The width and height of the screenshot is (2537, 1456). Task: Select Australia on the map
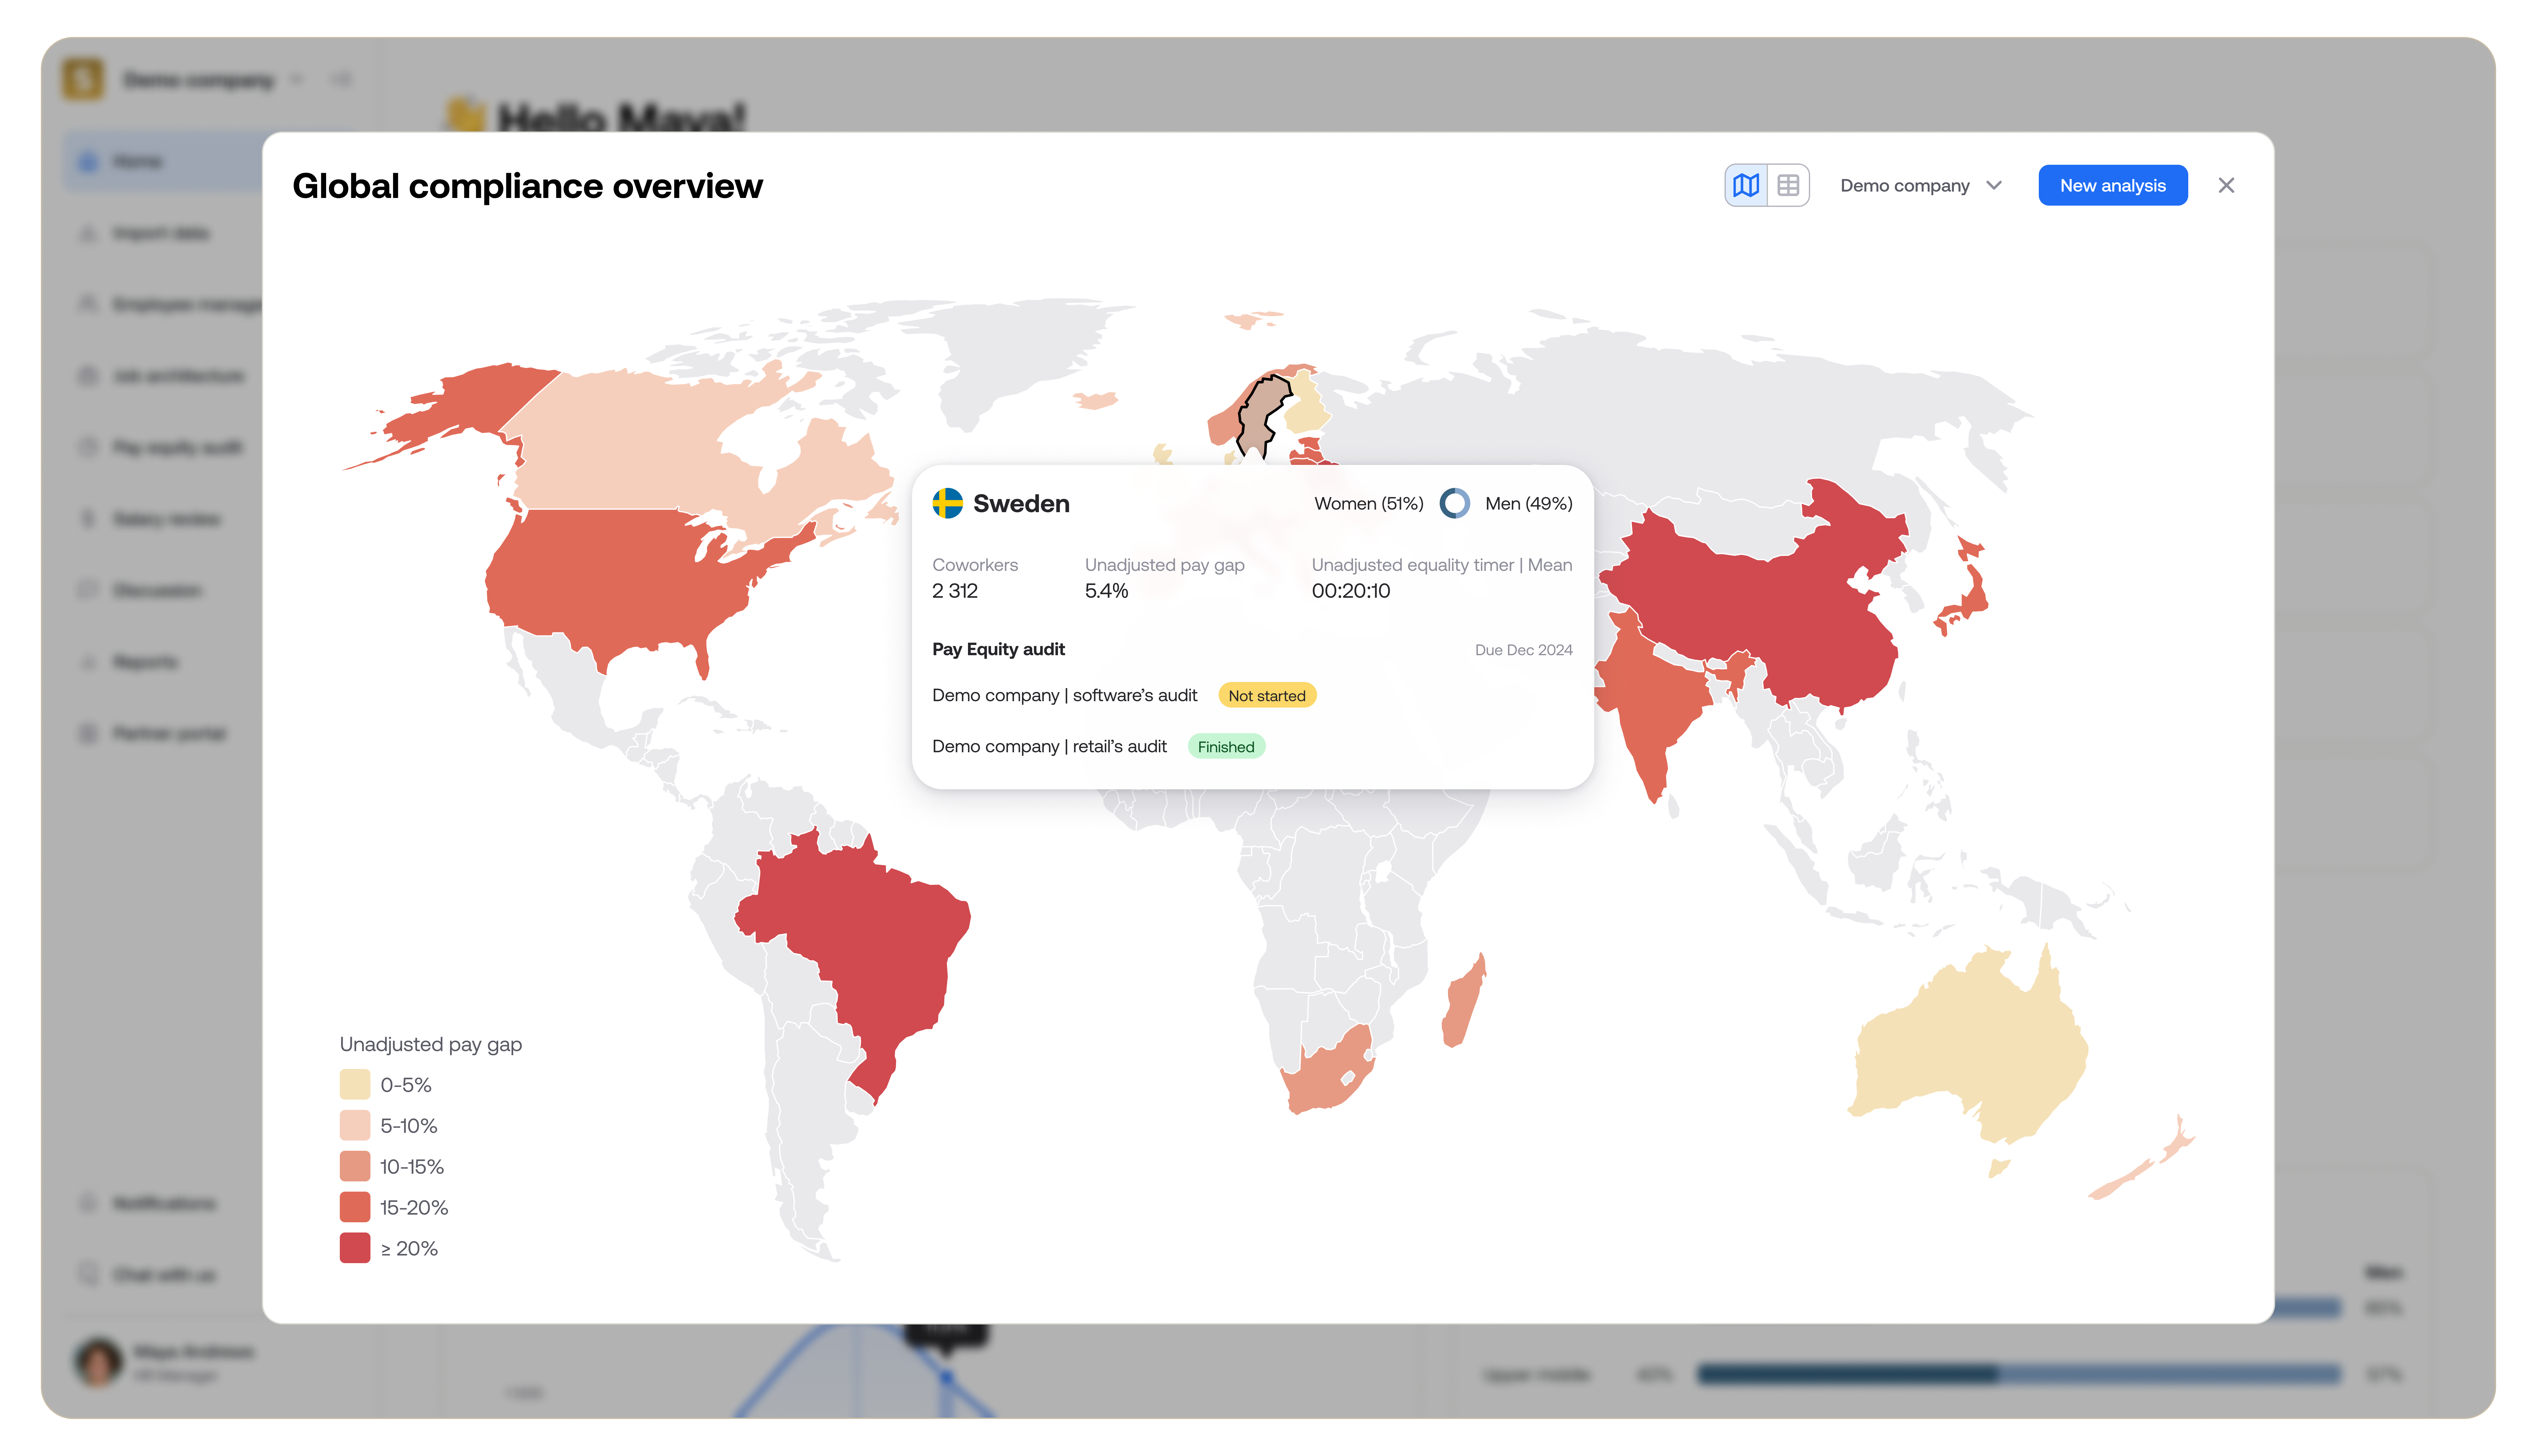[1970, 1050]
